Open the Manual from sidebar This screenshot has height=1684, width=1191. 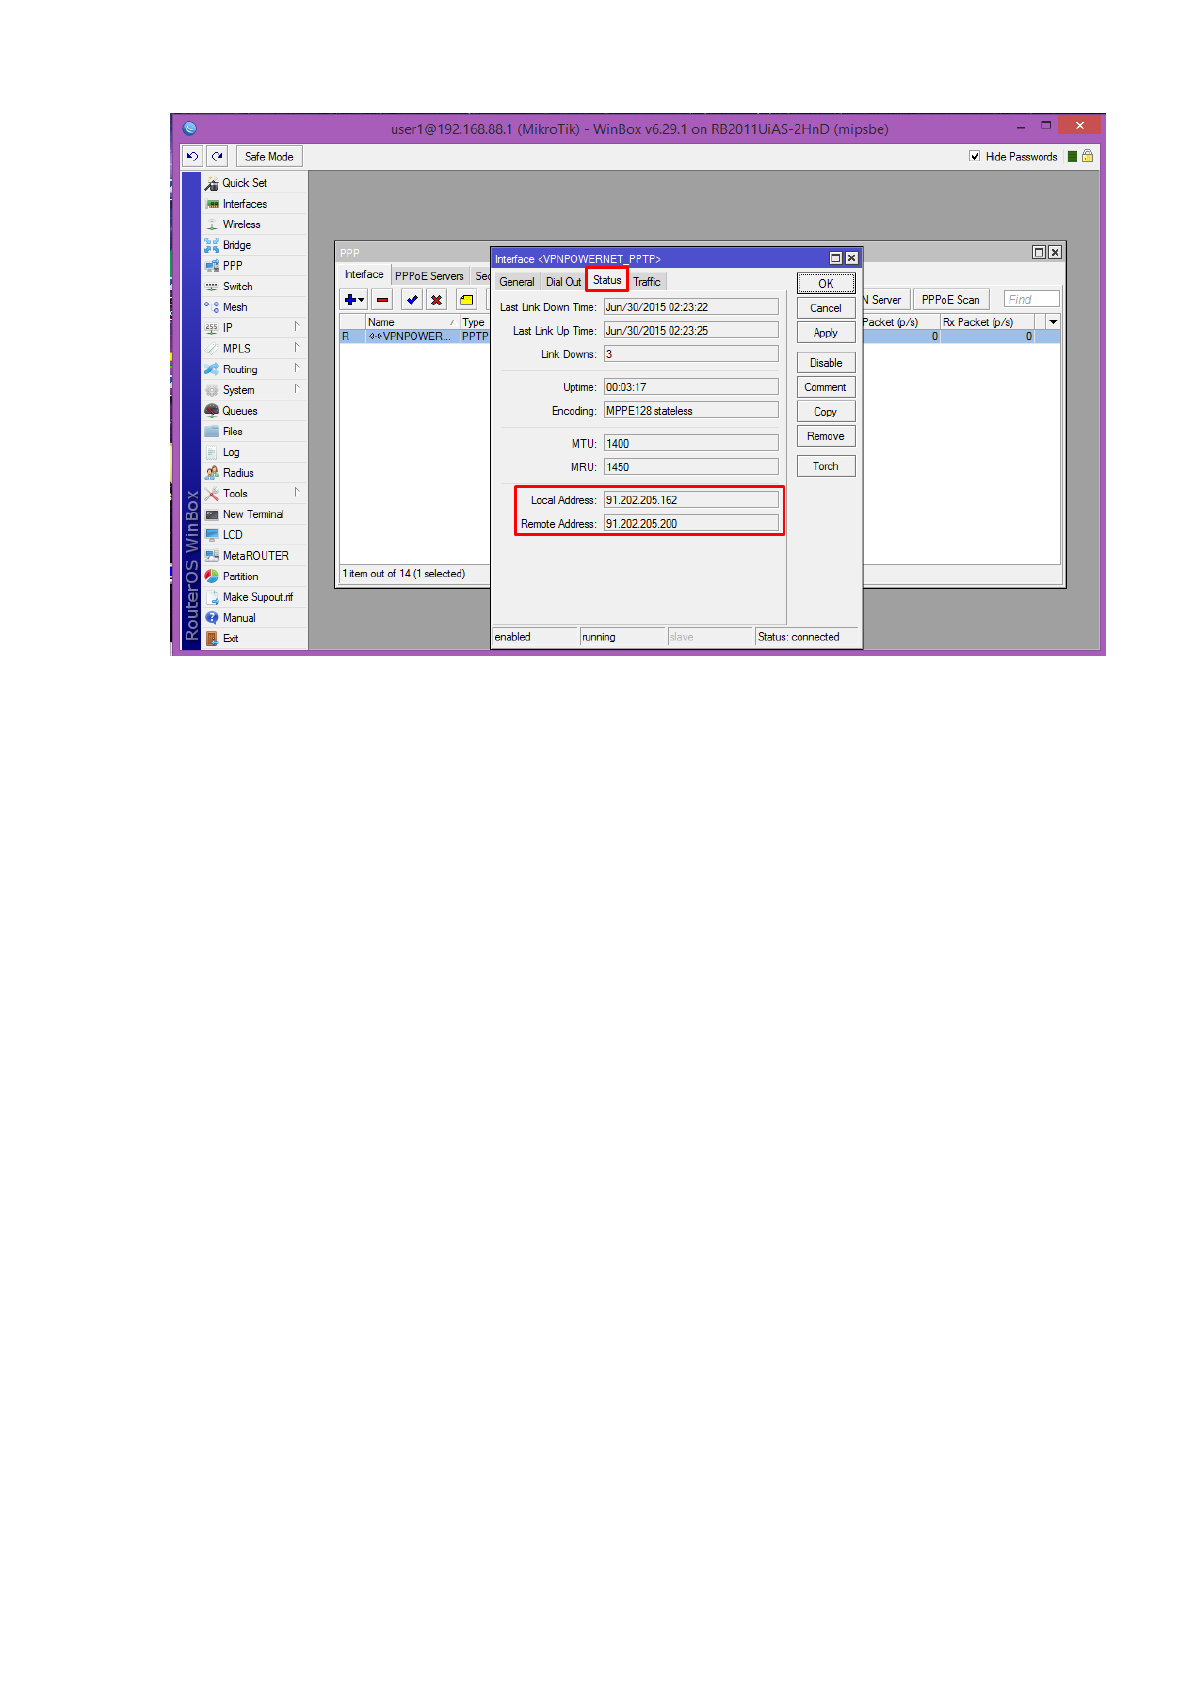point(239,618)
